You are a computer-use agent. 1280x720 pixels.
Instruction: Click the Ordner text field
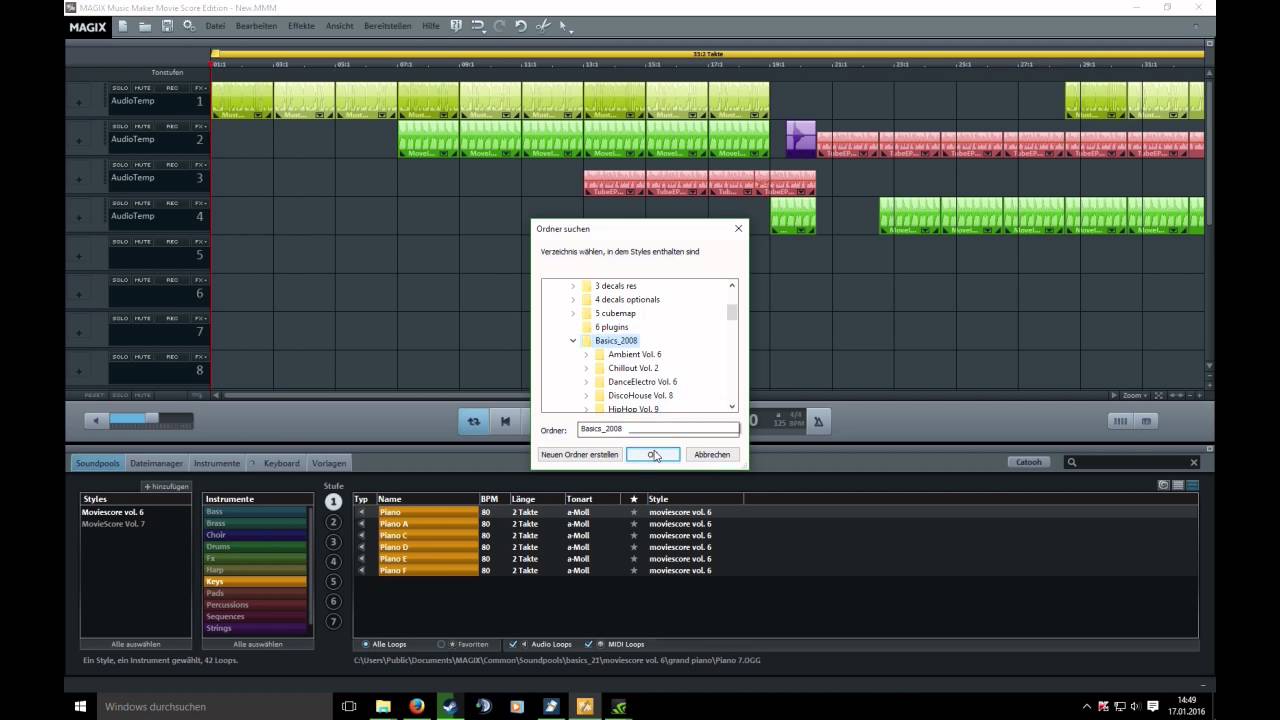point(658,429)
